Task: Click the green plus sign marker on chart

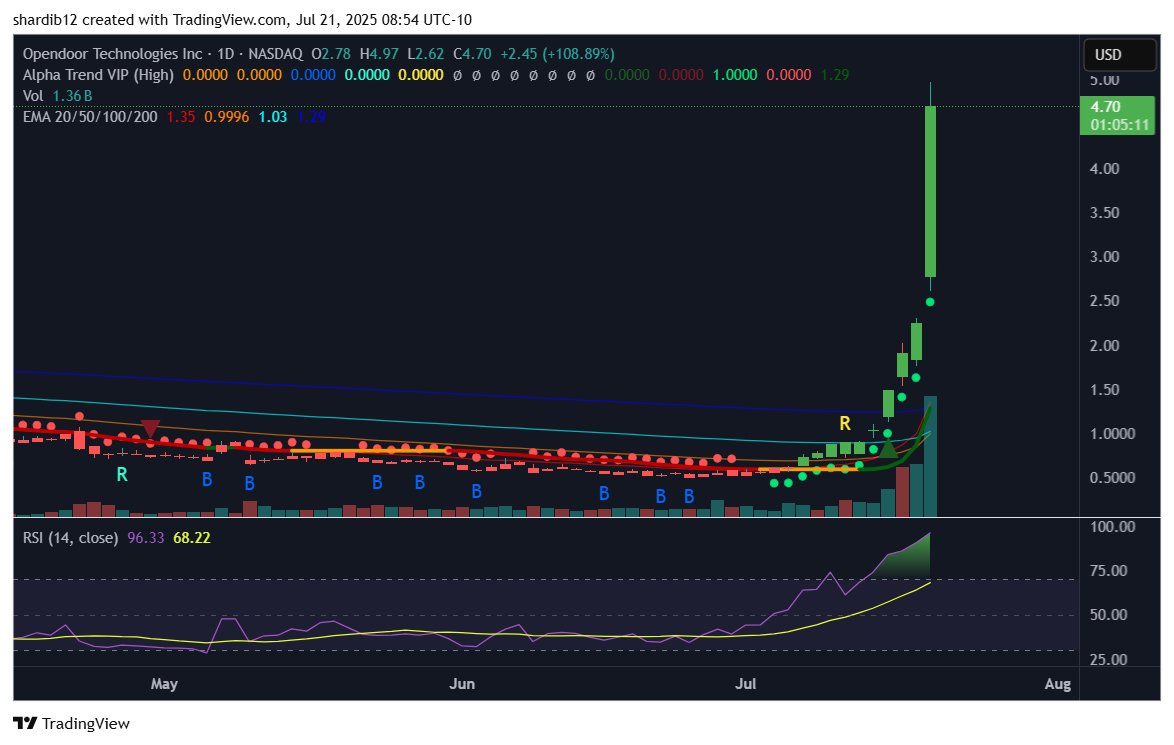Action: [873, 431]
